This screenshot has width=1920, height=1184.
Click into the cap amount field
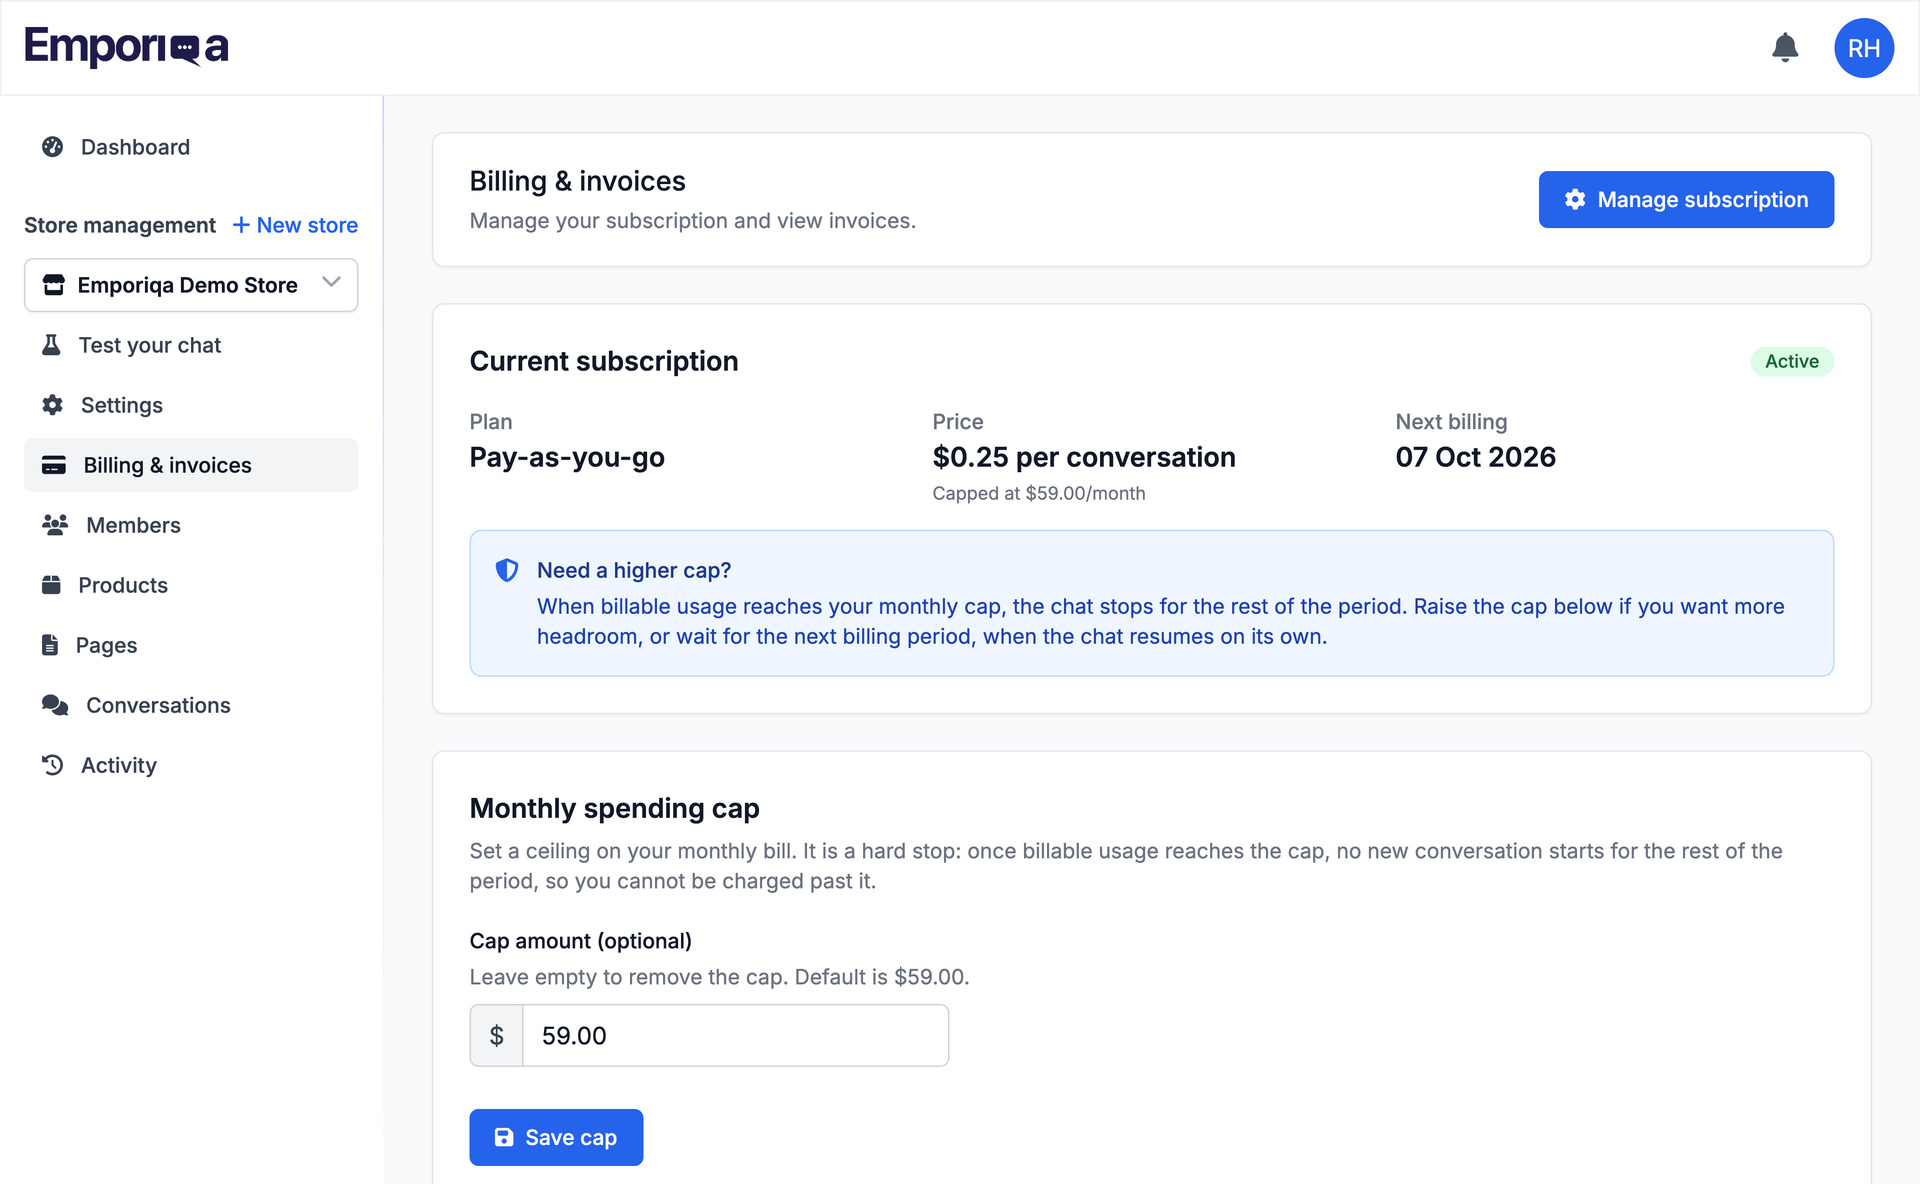pos(735,1035)
